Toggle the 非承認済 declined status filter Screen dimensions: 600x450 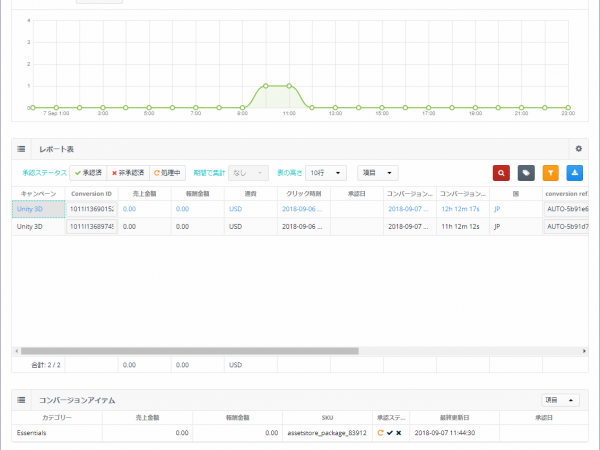(128, 173)
